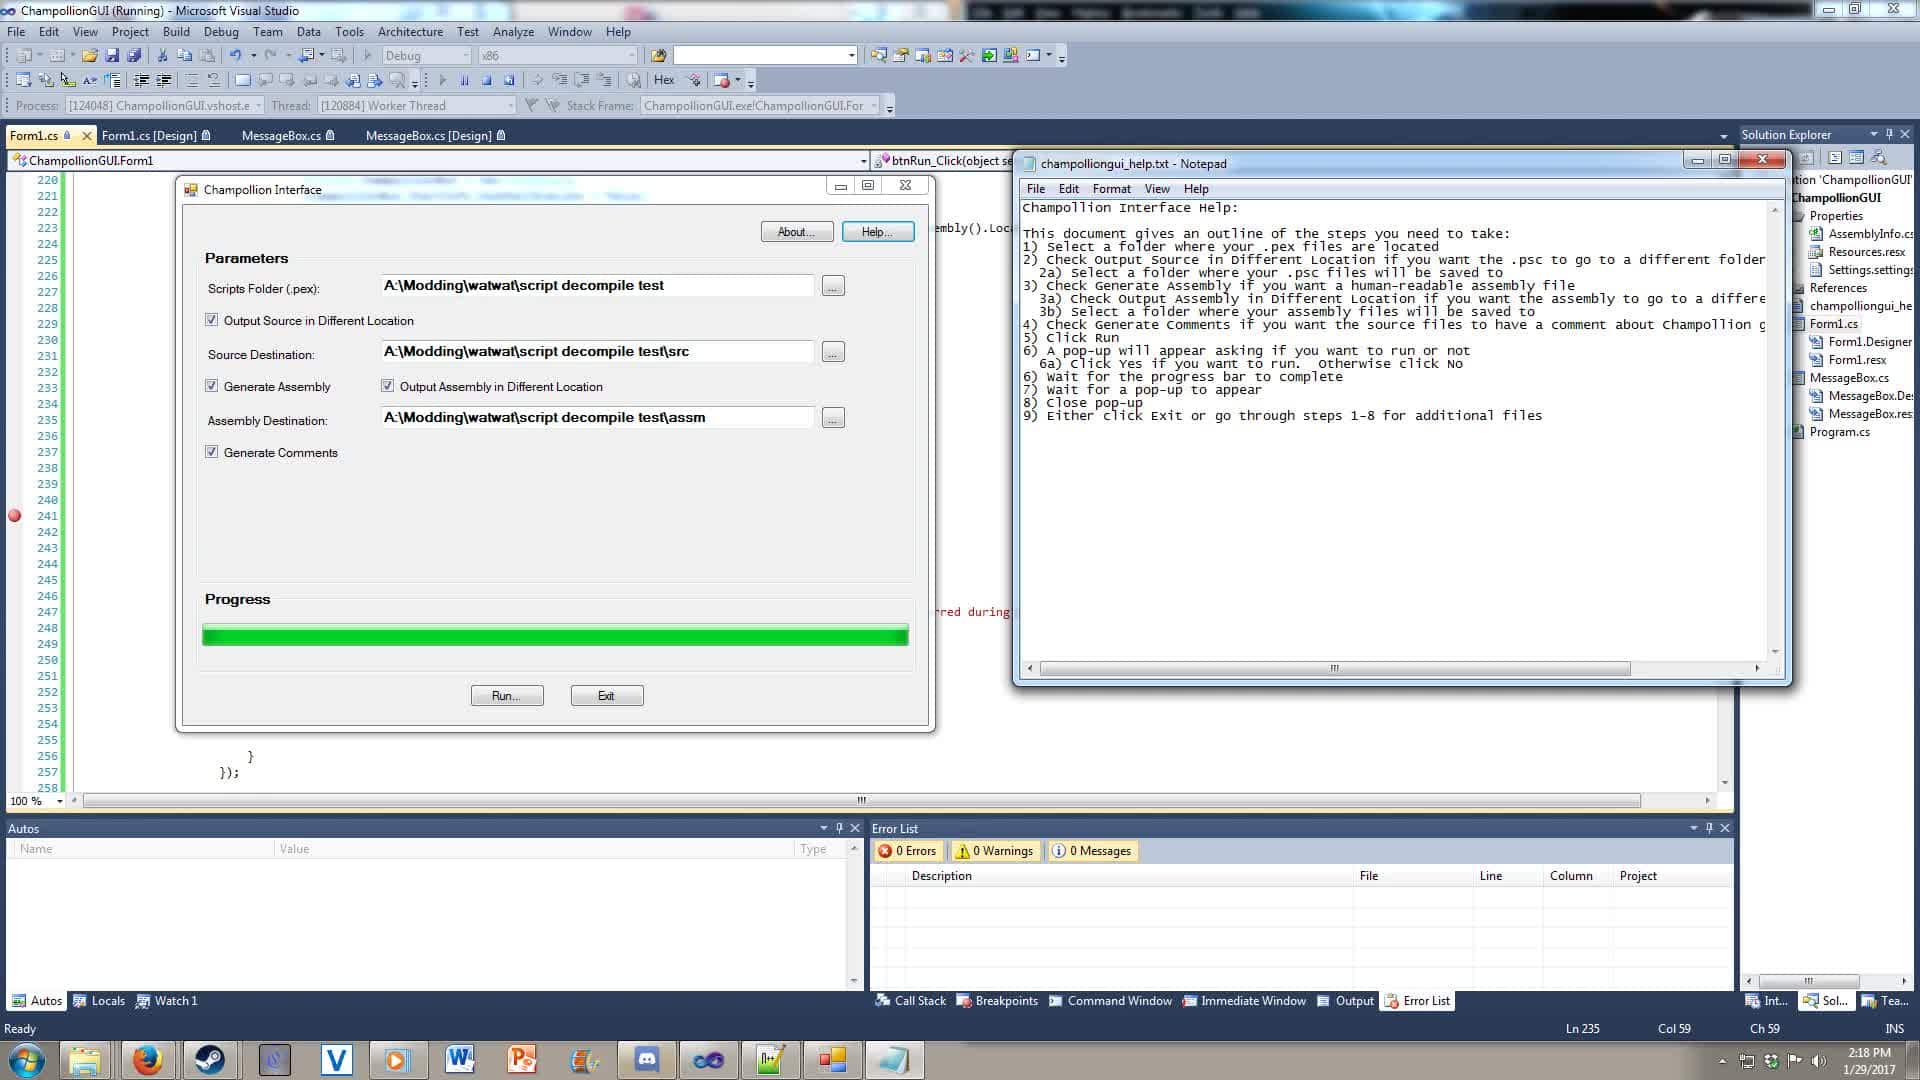Open the ChampollionGUI.Form1 class dropdown
The height and width of the screenshot is (1080, 1920).
[864, 160]
